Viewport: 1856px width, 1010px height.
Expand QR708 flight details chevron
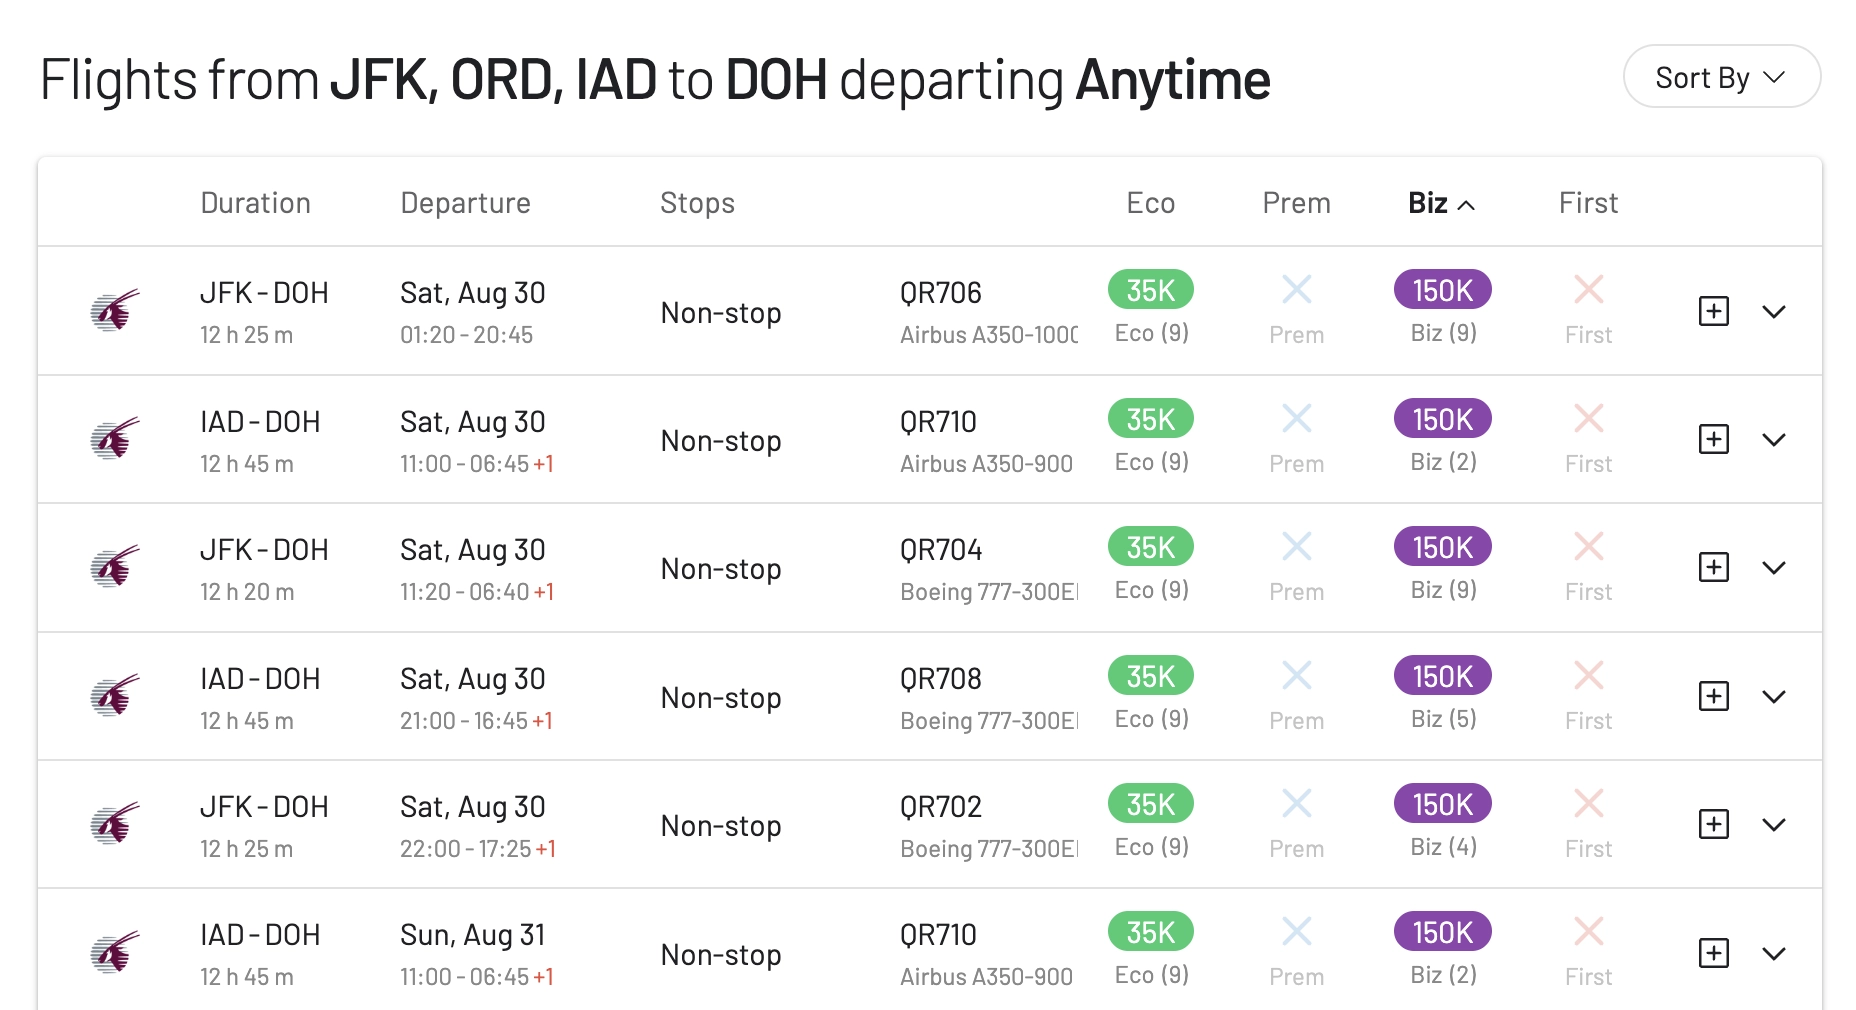[1774, 696]
